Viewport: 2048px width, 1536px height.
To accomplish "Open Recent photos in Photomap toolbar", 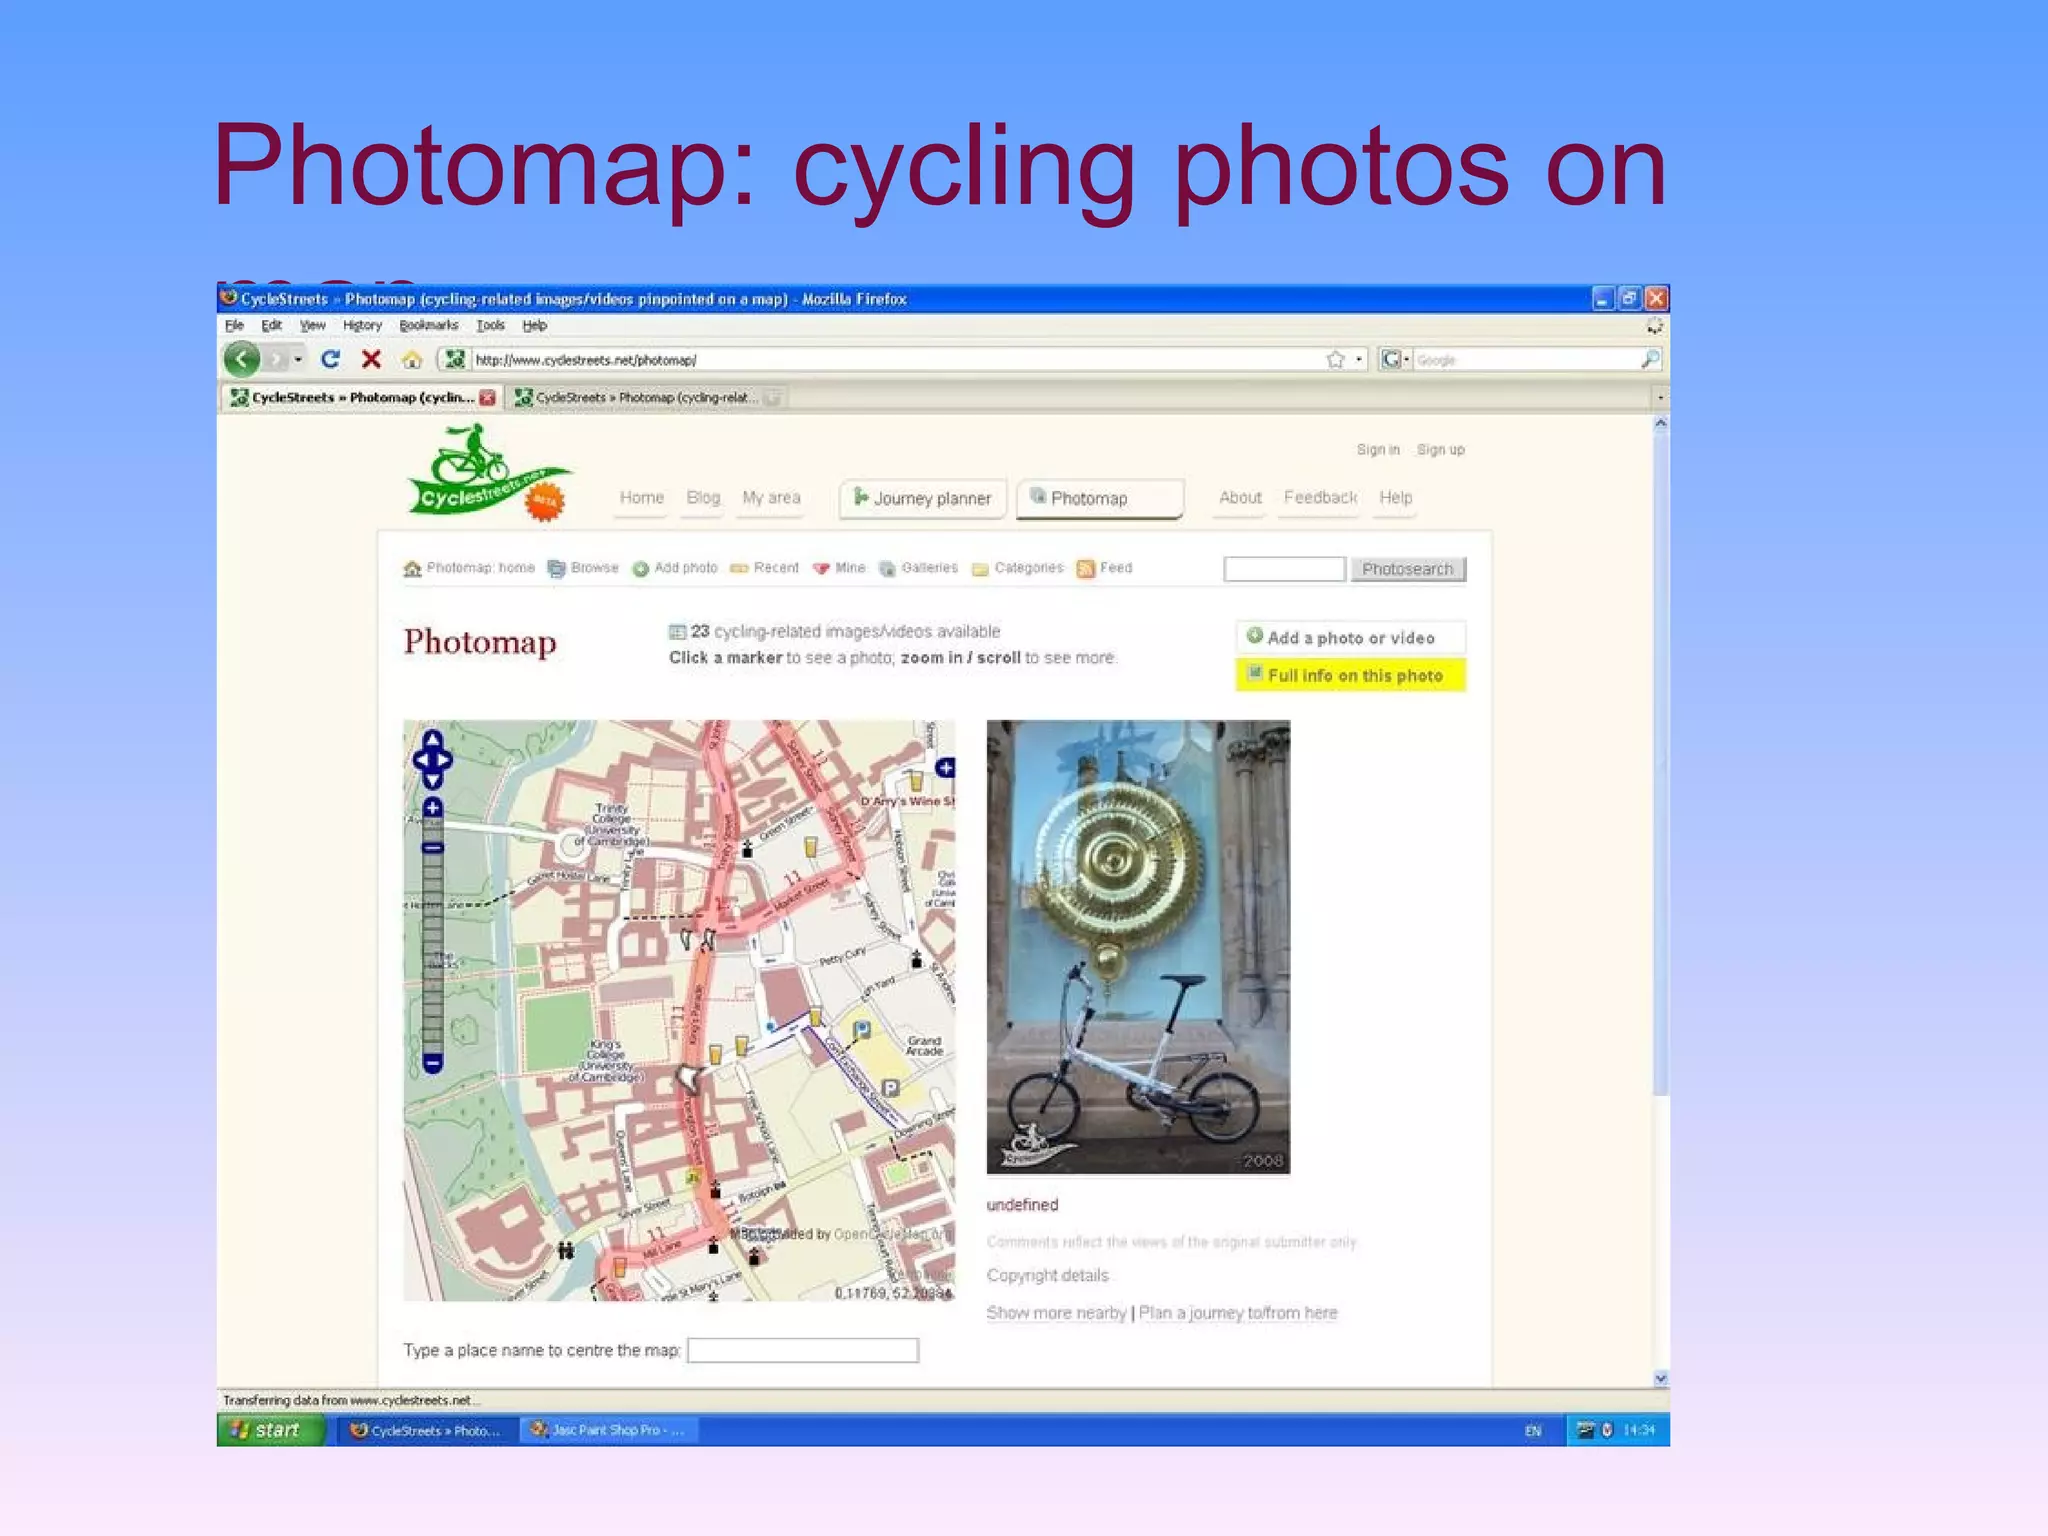I will tap(765, 568).
